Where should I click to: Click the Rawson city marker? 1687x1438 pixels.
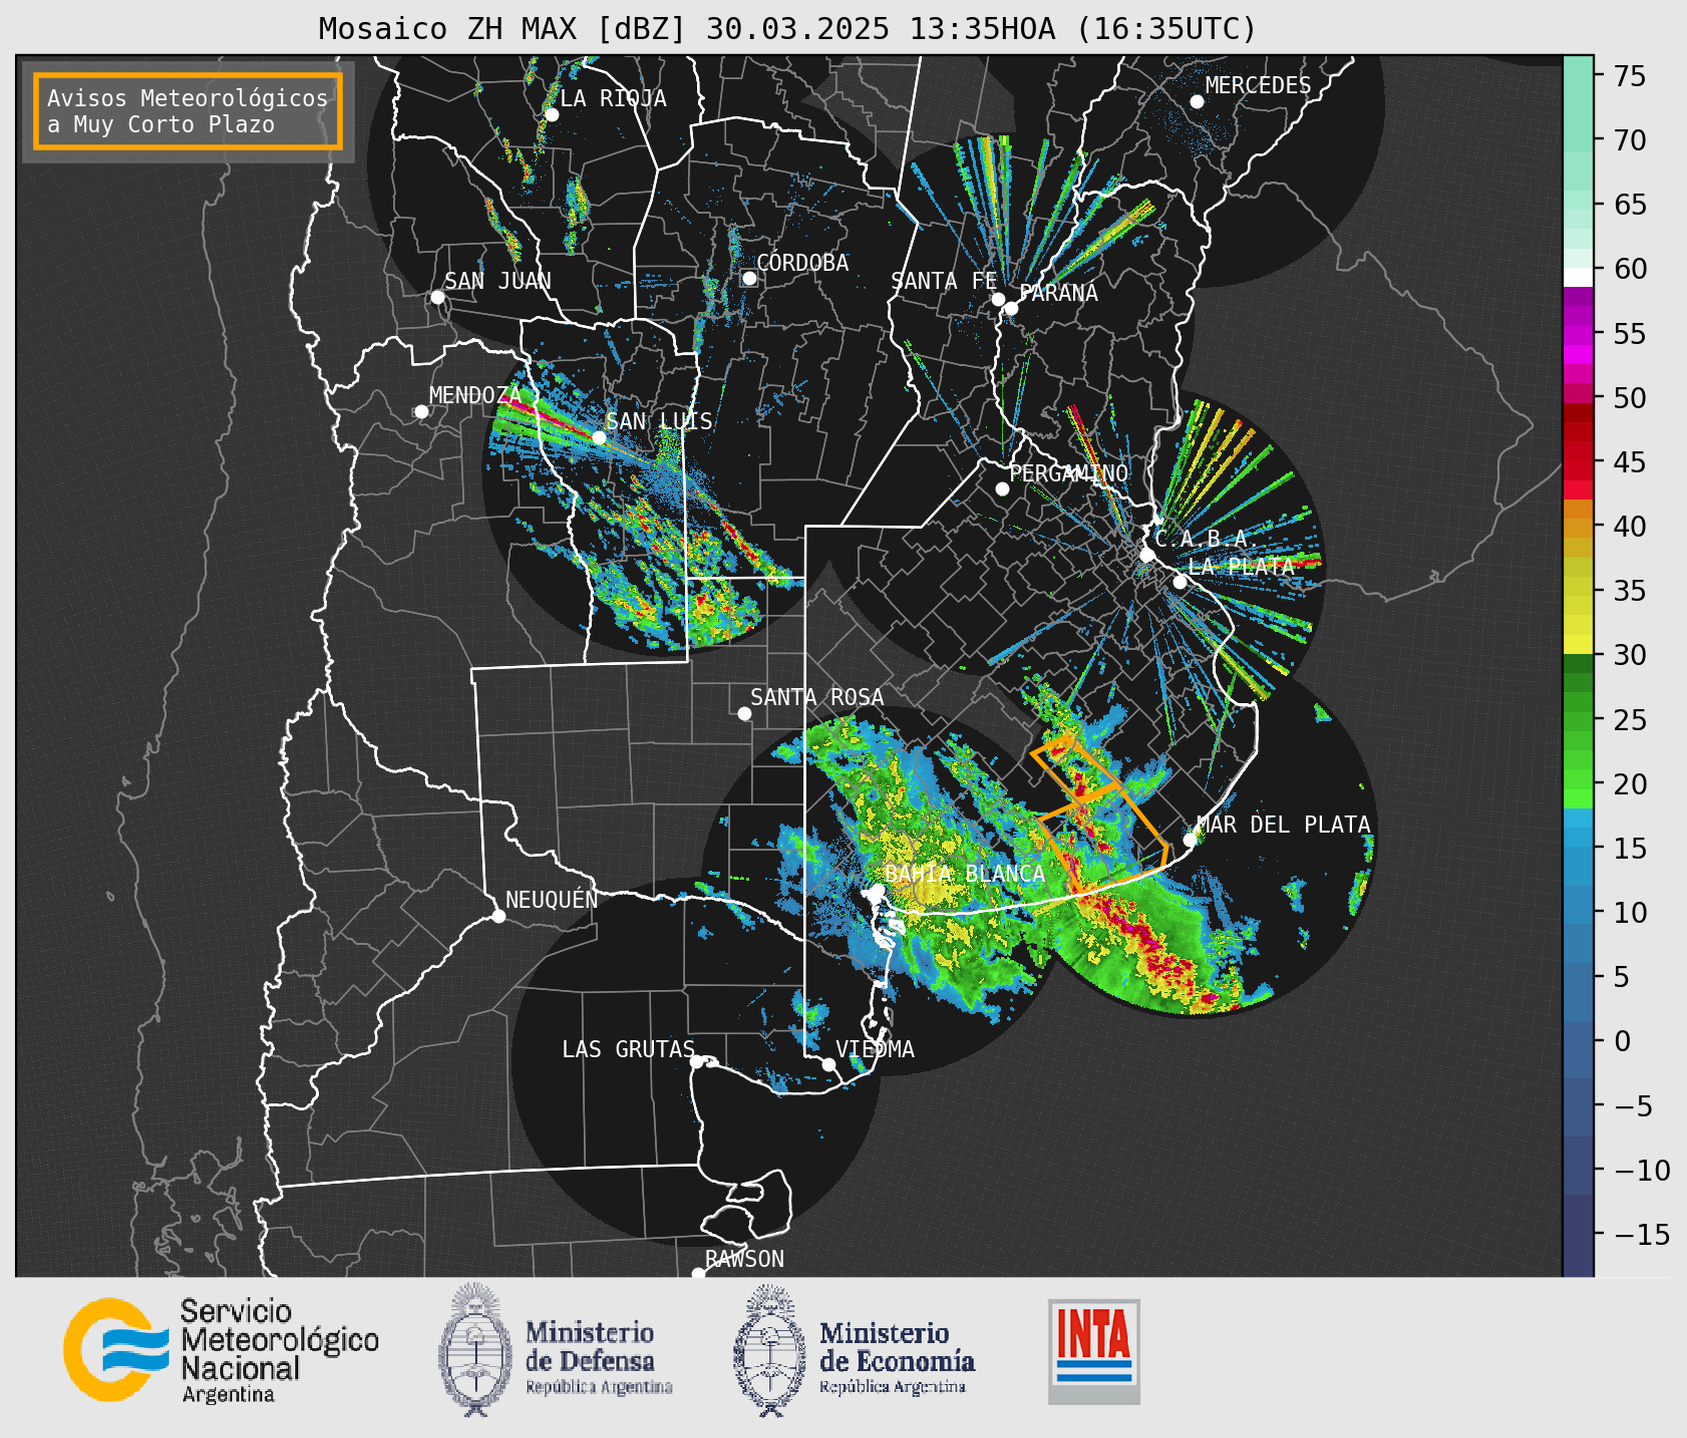[x=698, y=1273]
